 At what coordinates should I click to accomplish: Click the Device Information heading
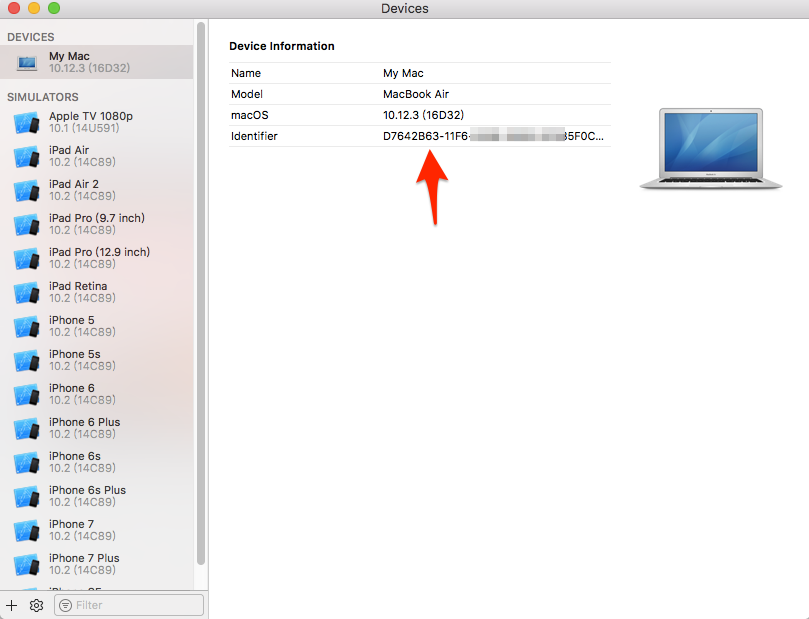[282, 46]
